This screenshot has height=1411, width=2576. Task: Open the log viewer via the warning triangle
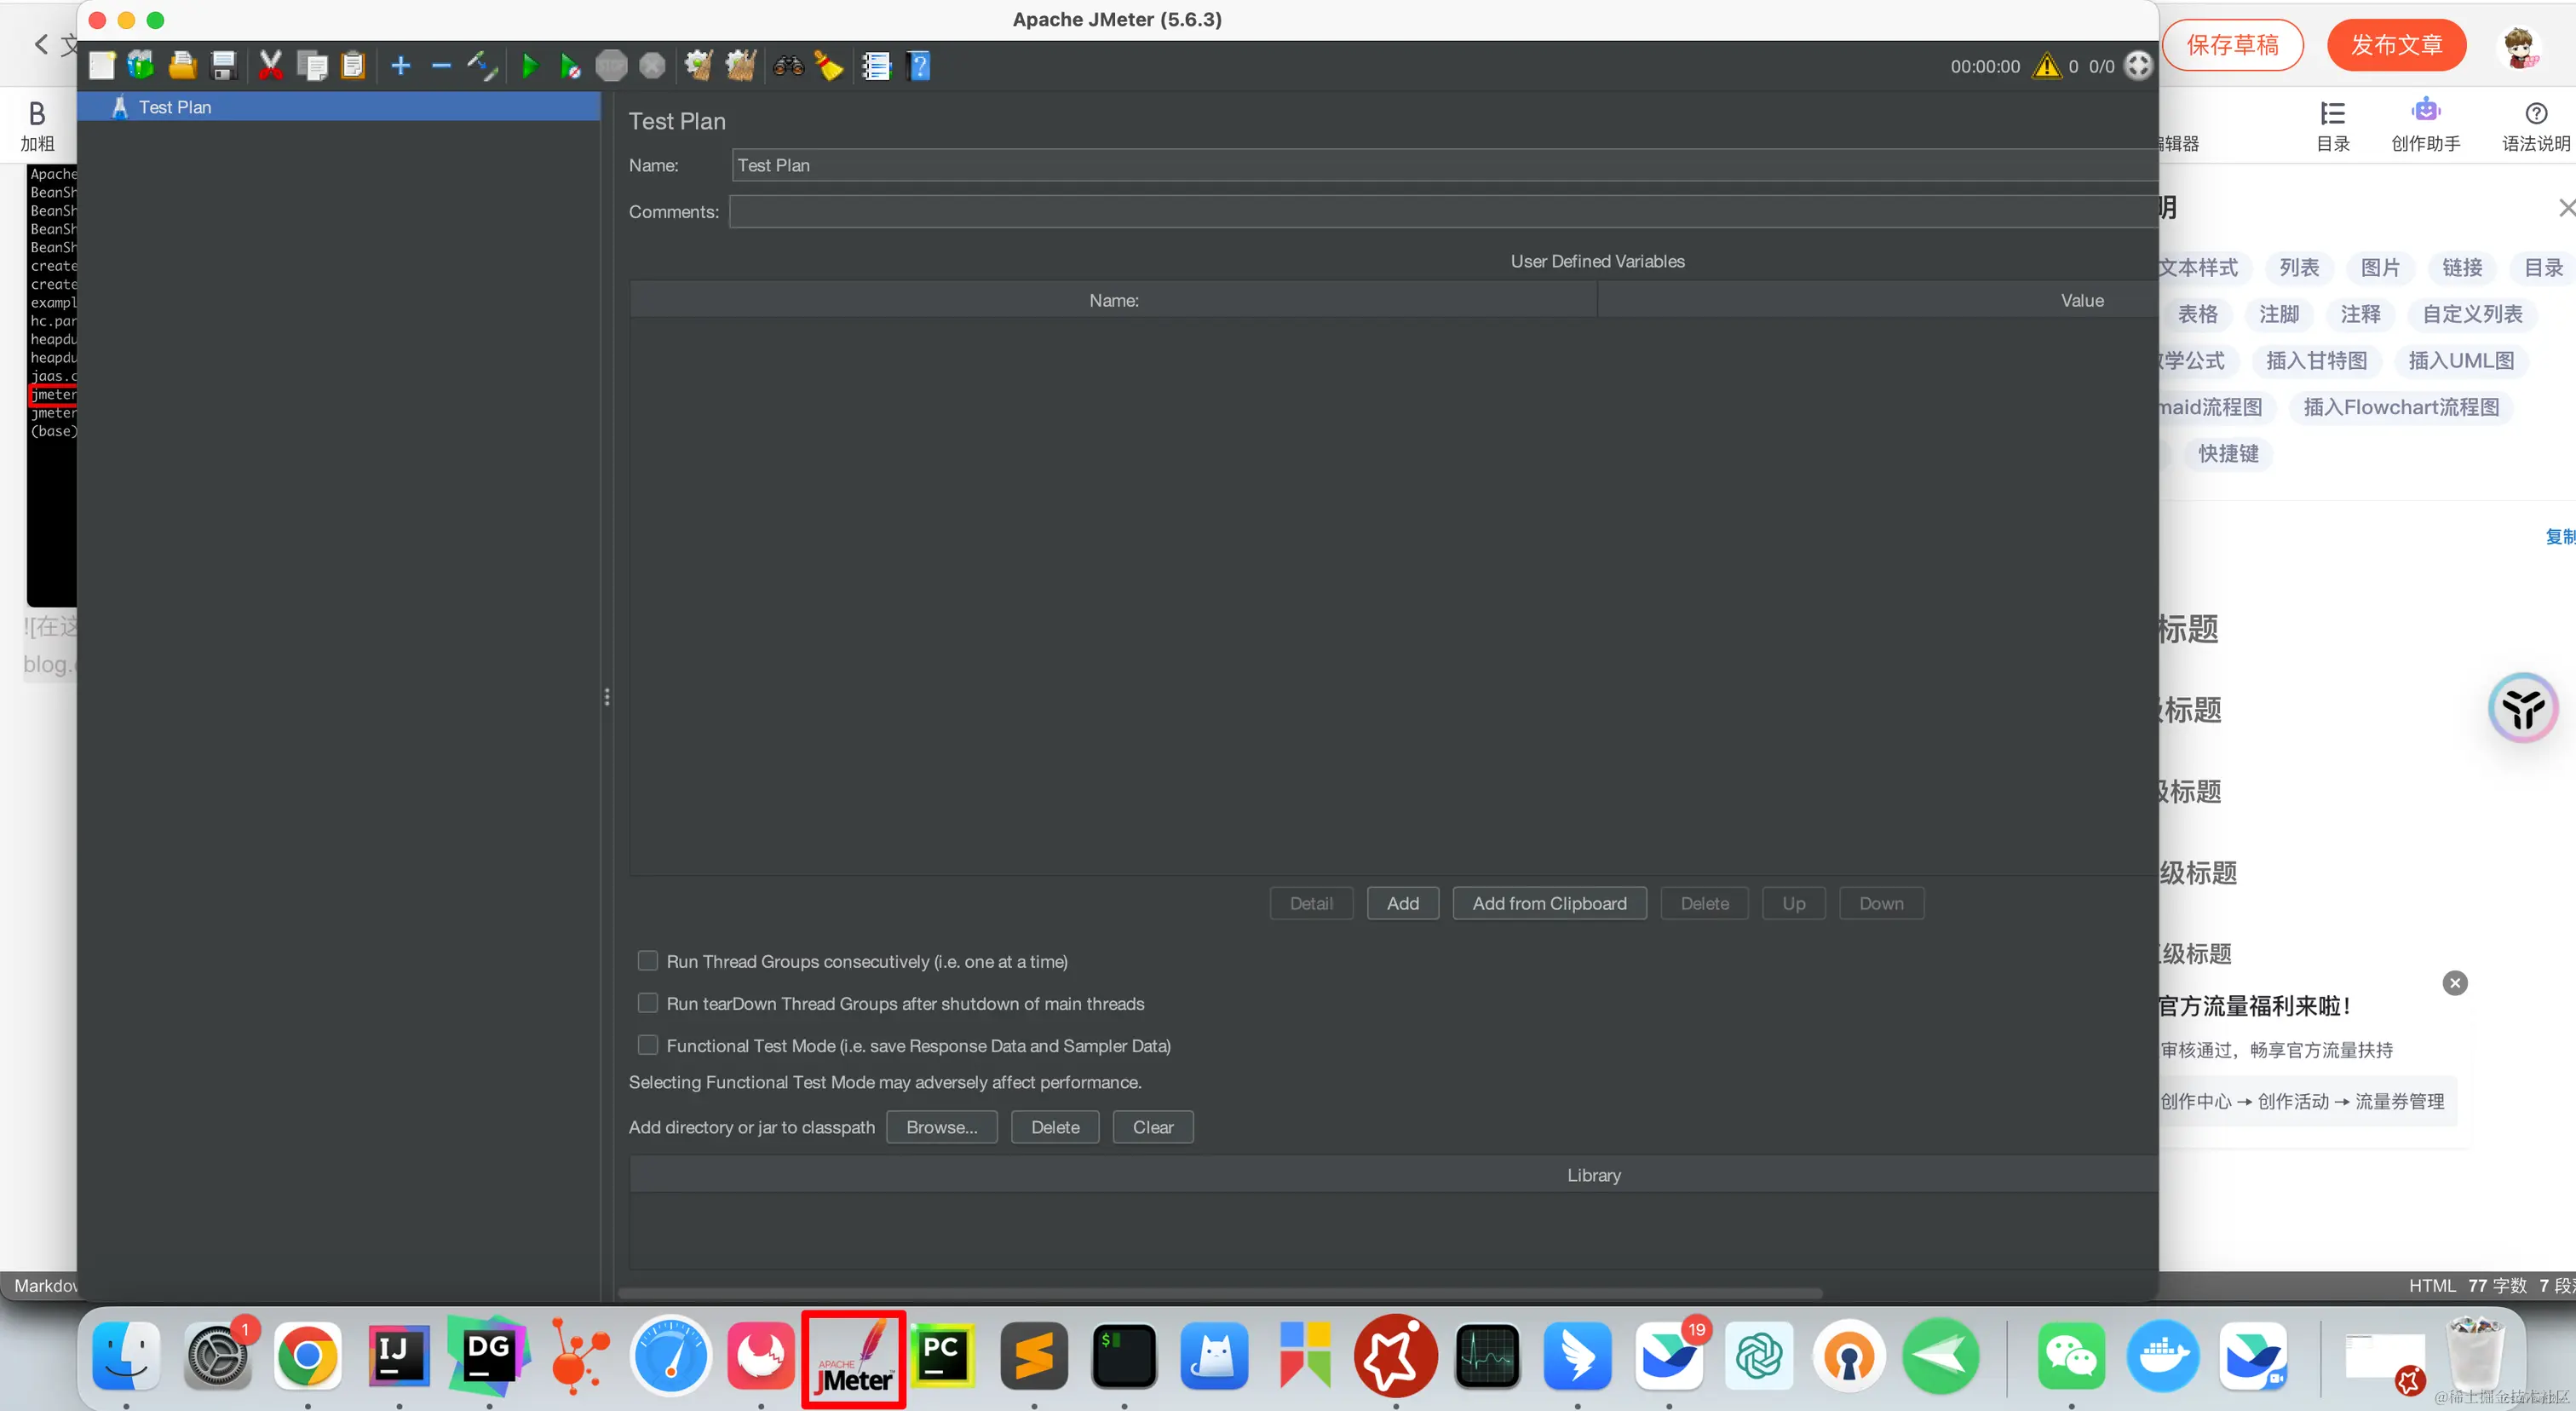click(x=2046, y=66)
